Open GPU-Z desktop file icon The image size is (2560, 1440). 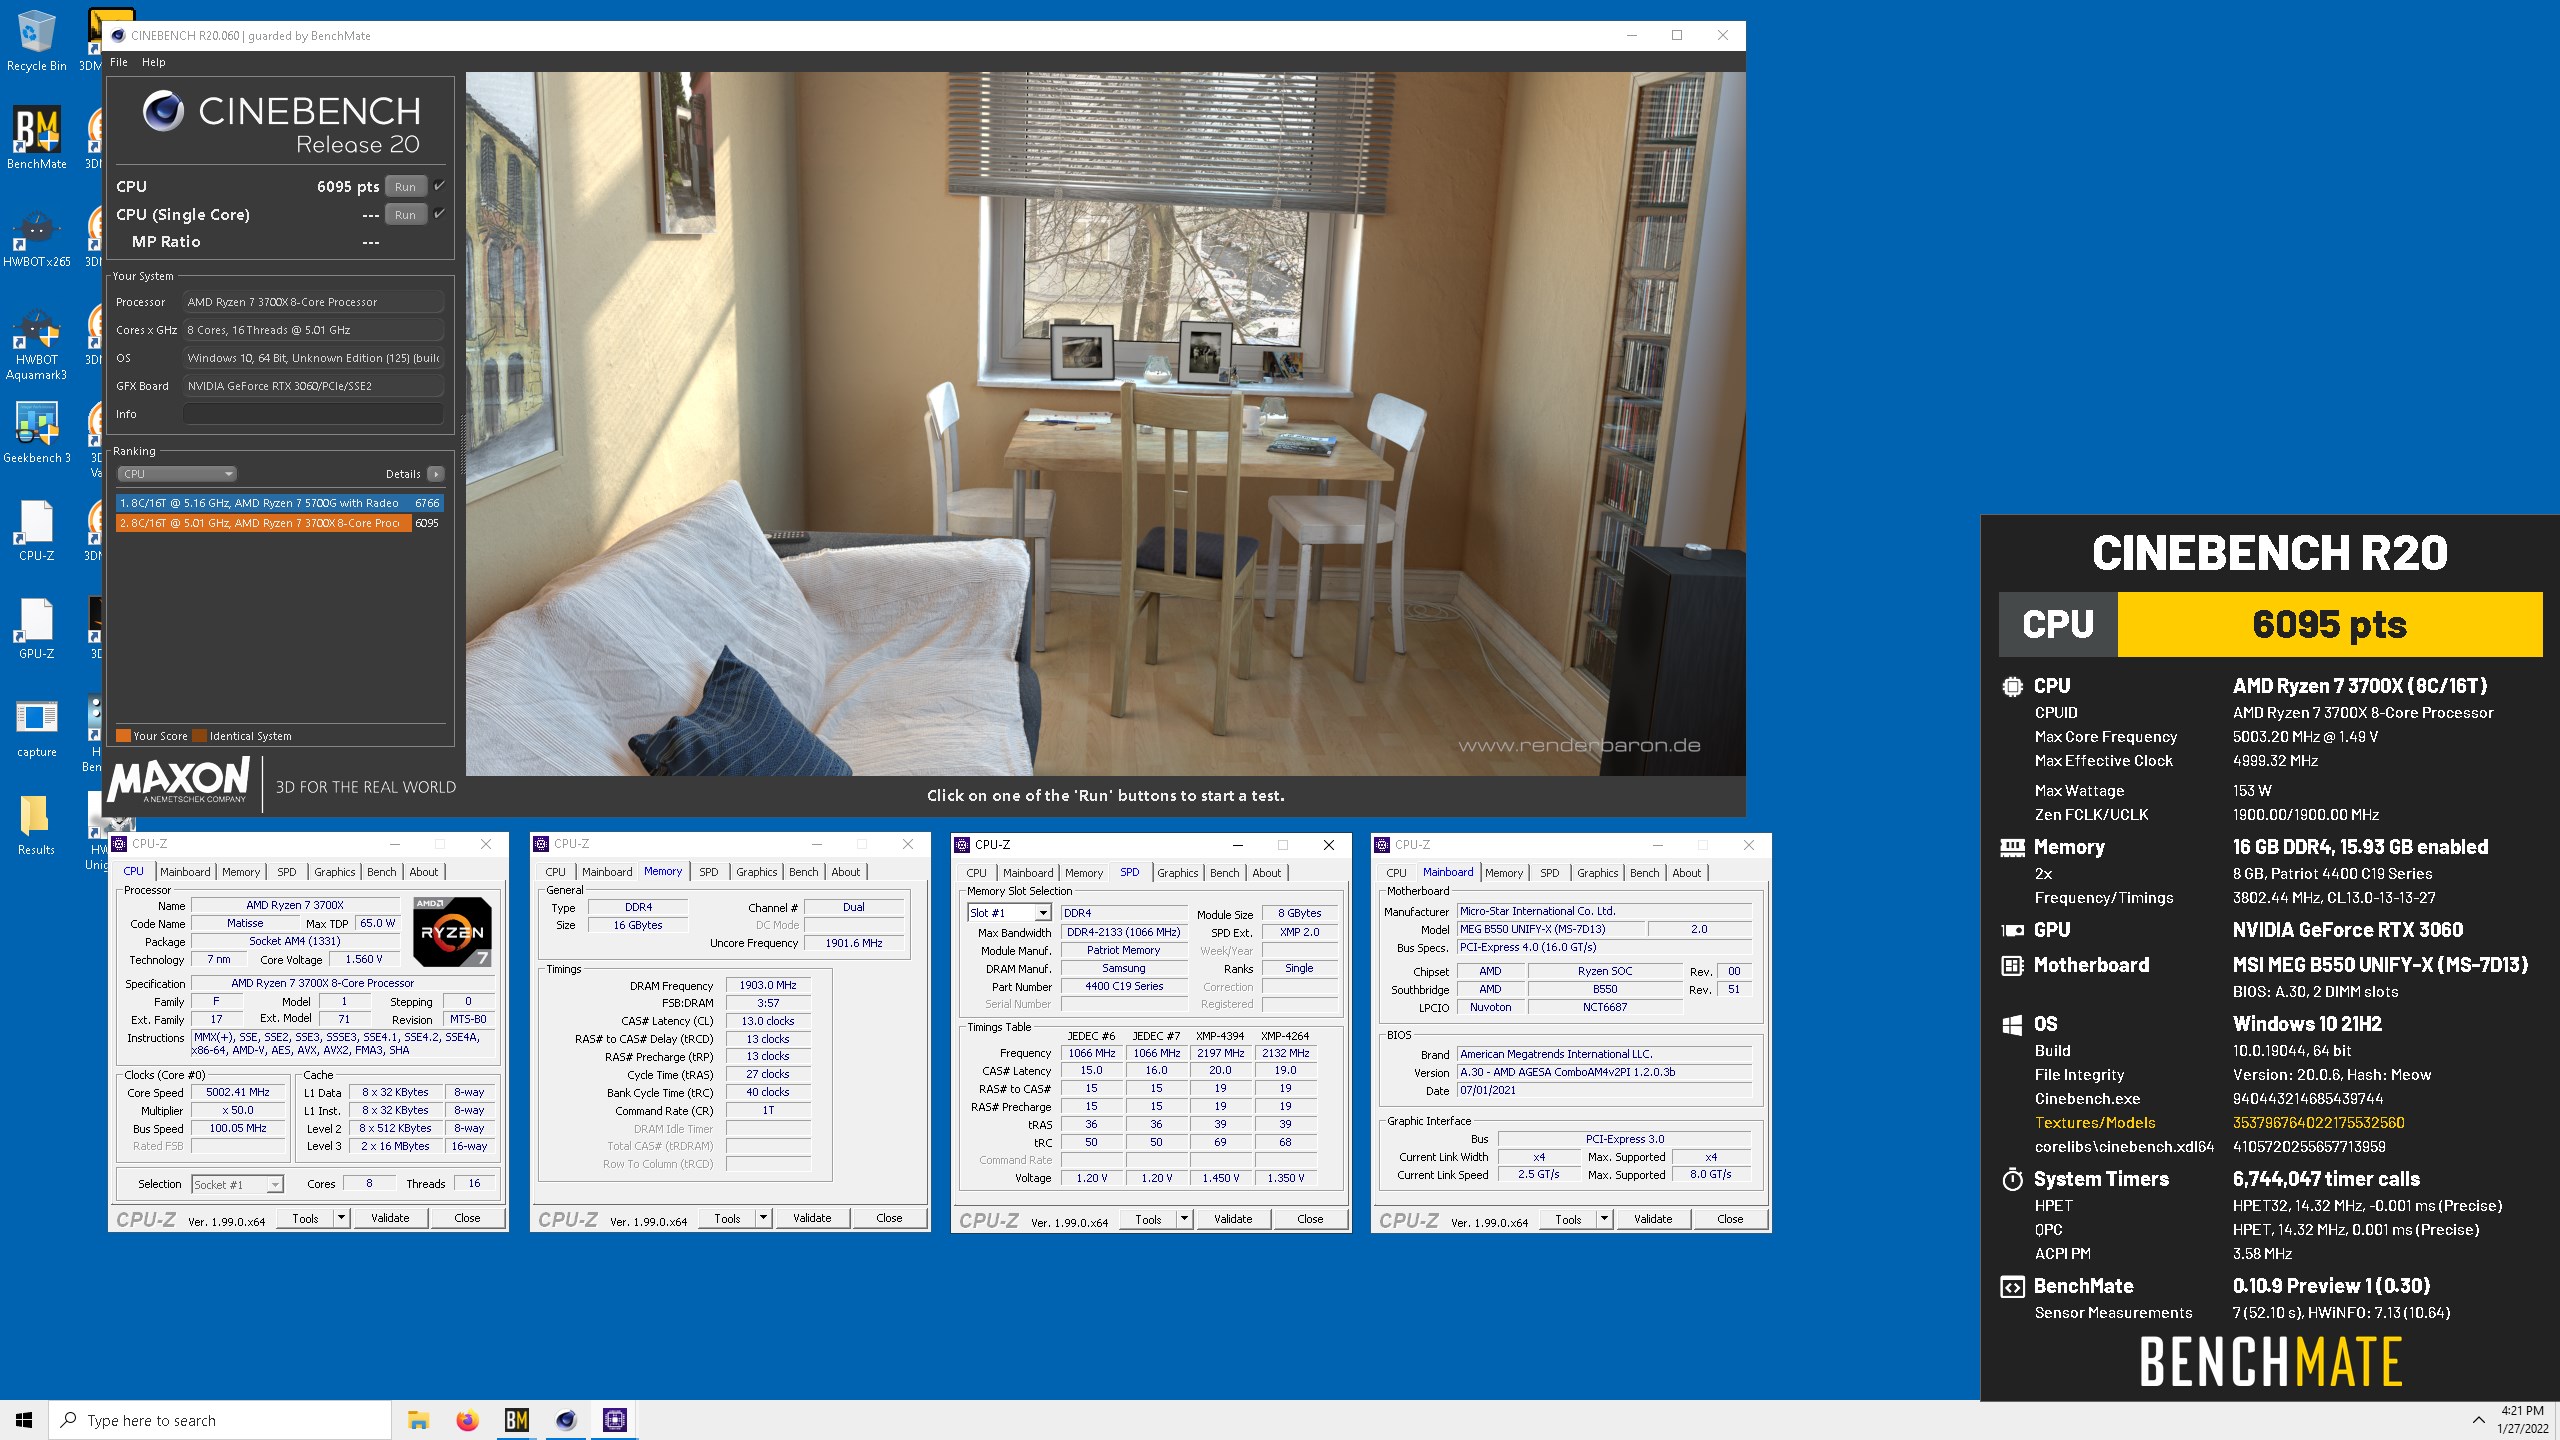pyautogui.click(x=36, y=628)
